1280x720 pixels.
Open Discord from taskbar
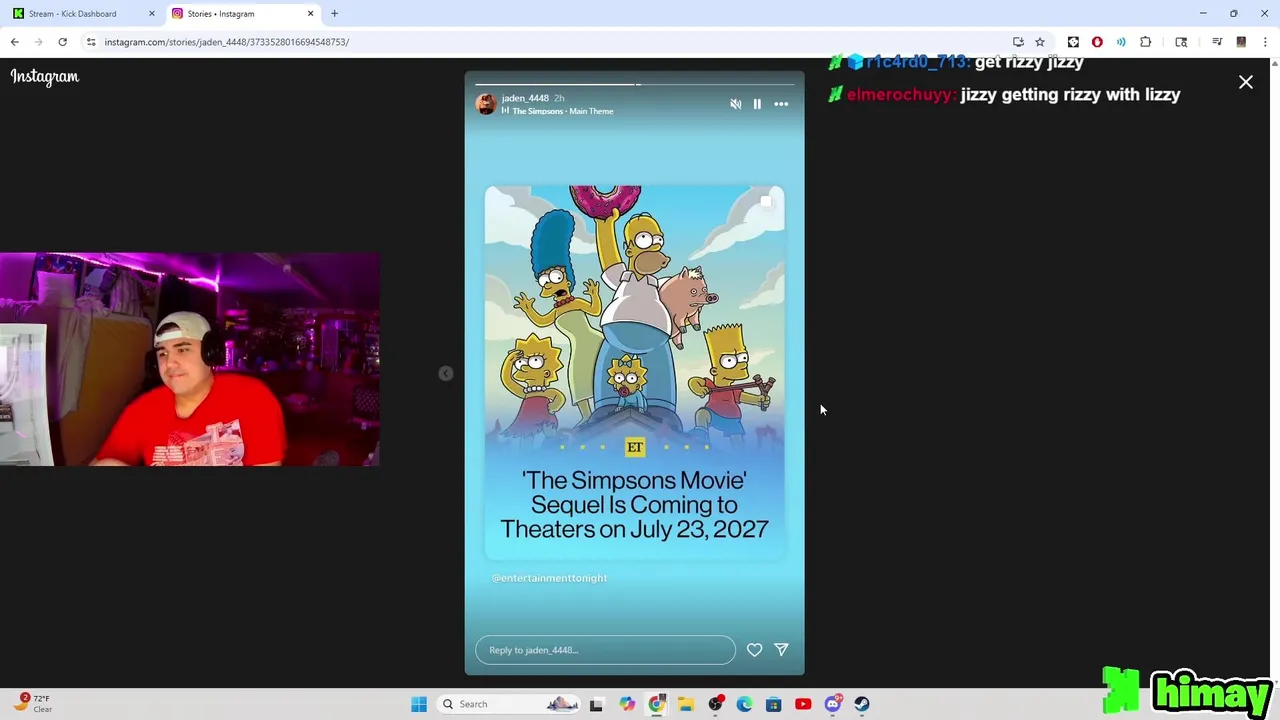(833, 704)
